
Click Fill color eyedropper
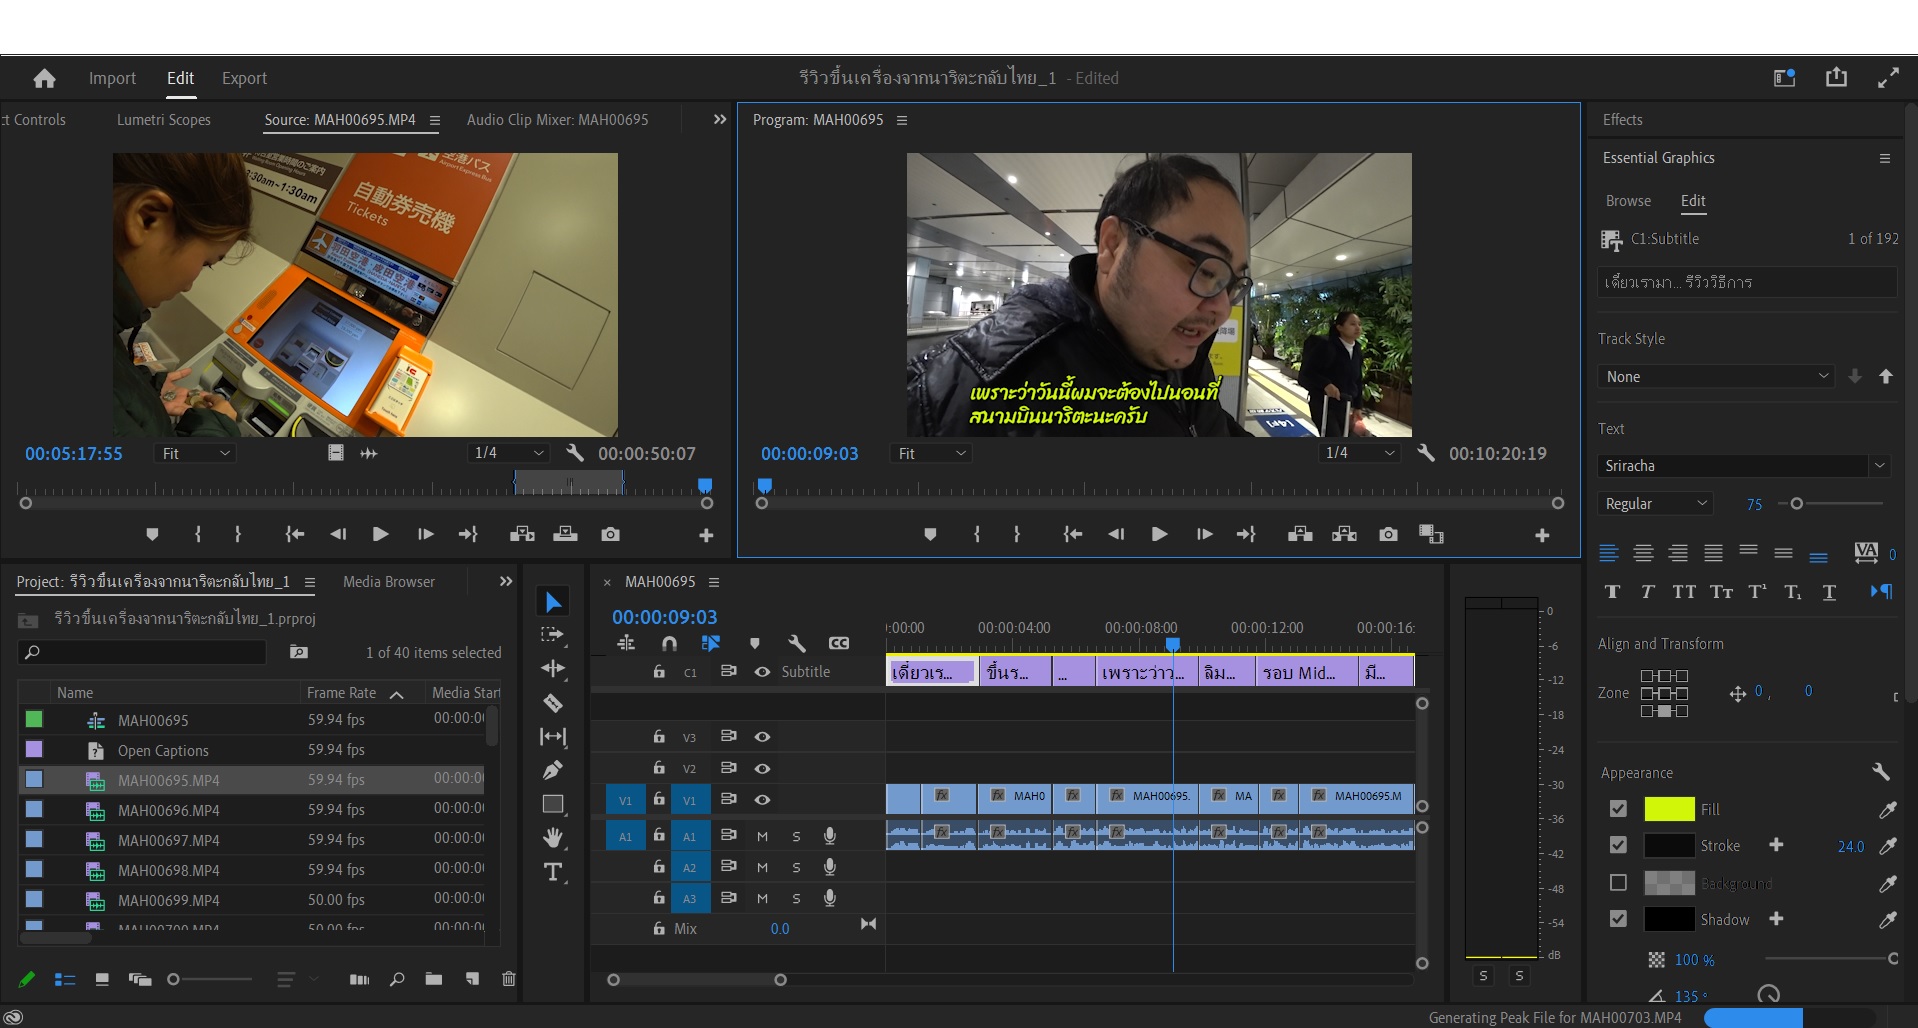[x=1887, y=809]
